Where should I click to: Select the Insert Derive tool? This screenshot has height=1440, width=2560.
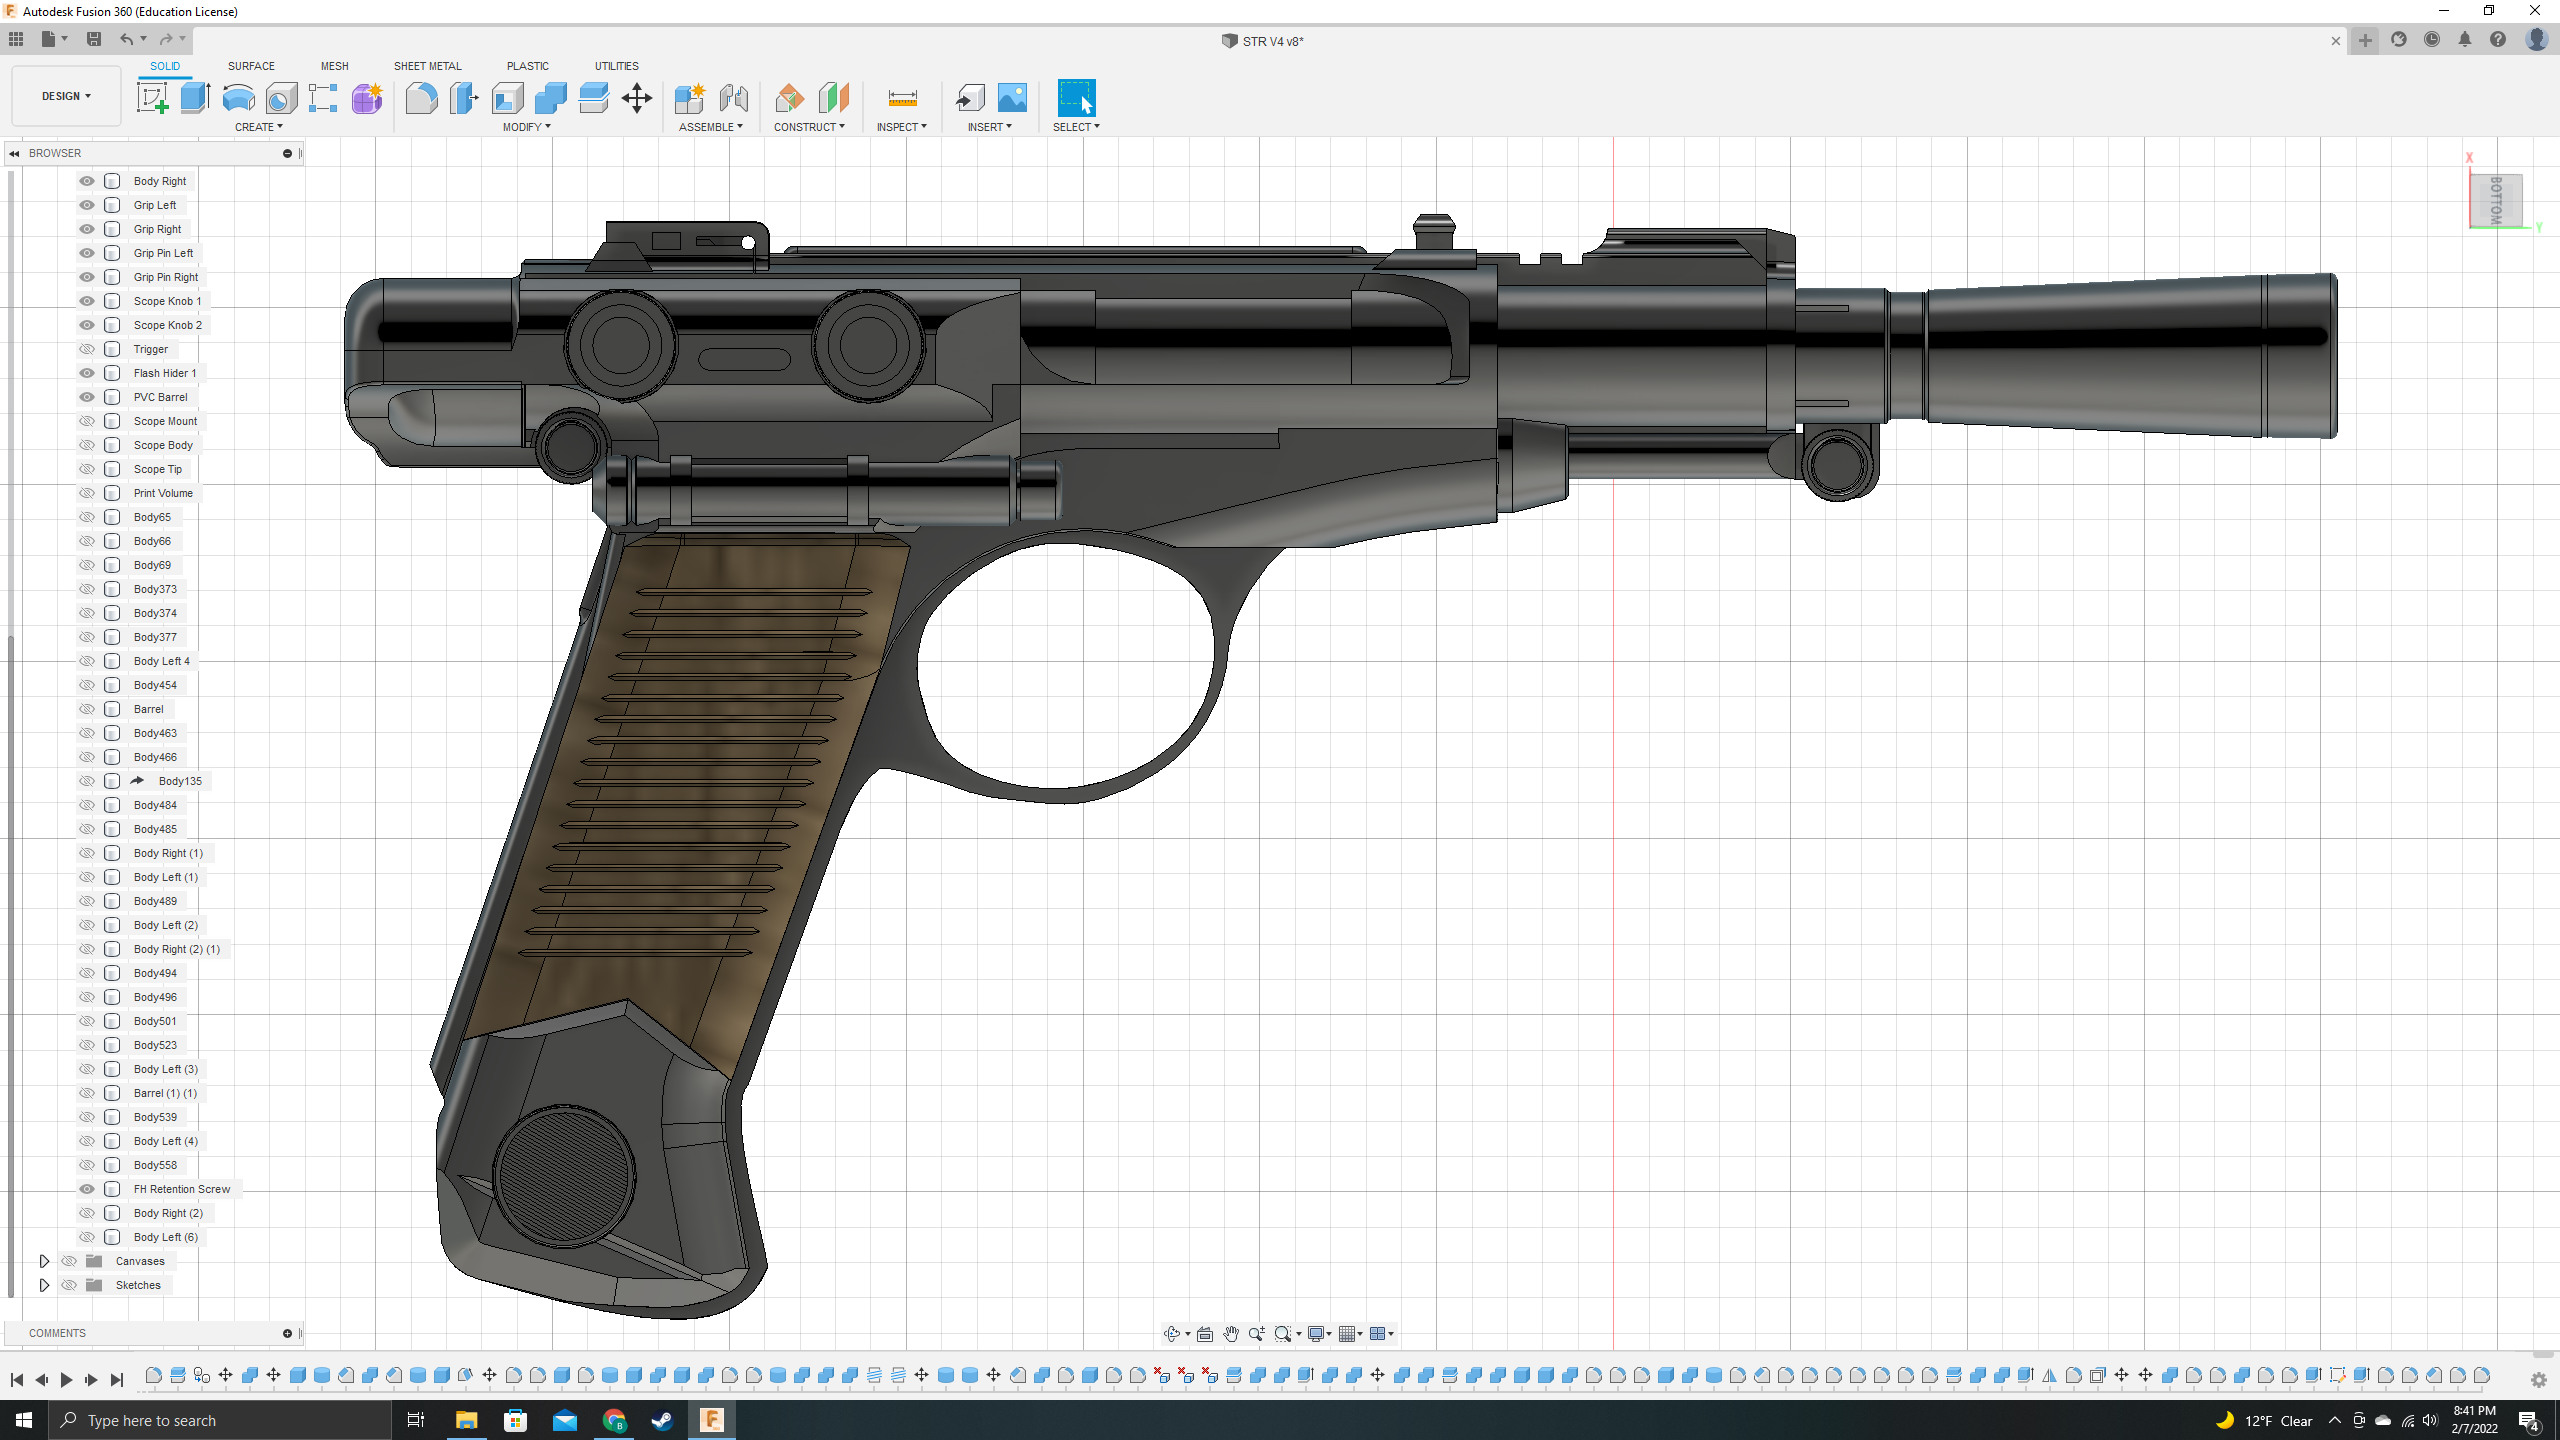point(970,98)
